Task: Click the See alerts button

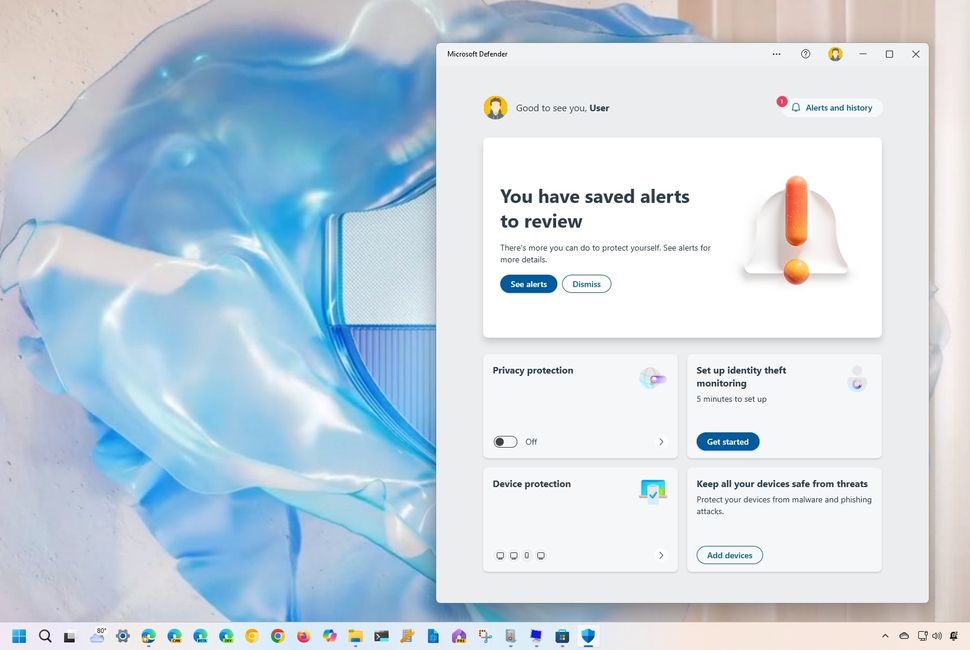Action: click(528, 284)
